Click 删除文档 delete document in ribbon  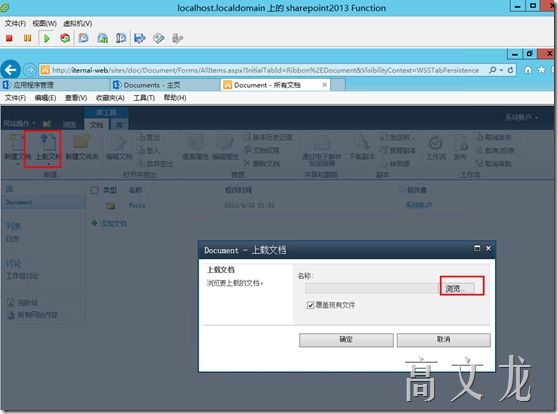tap(262, 163)
